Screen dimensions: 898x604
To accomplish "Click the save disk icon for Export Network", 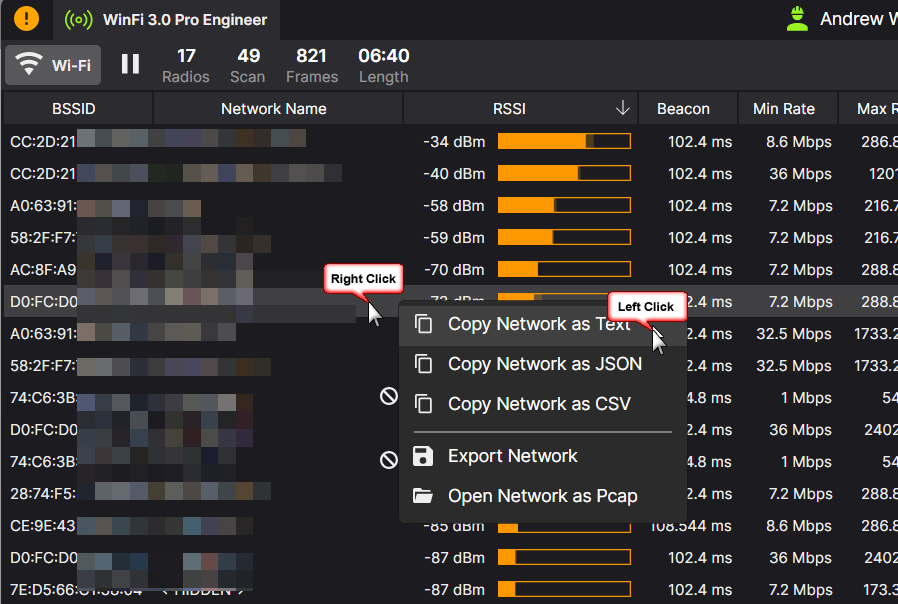I will tap(424, 456).
